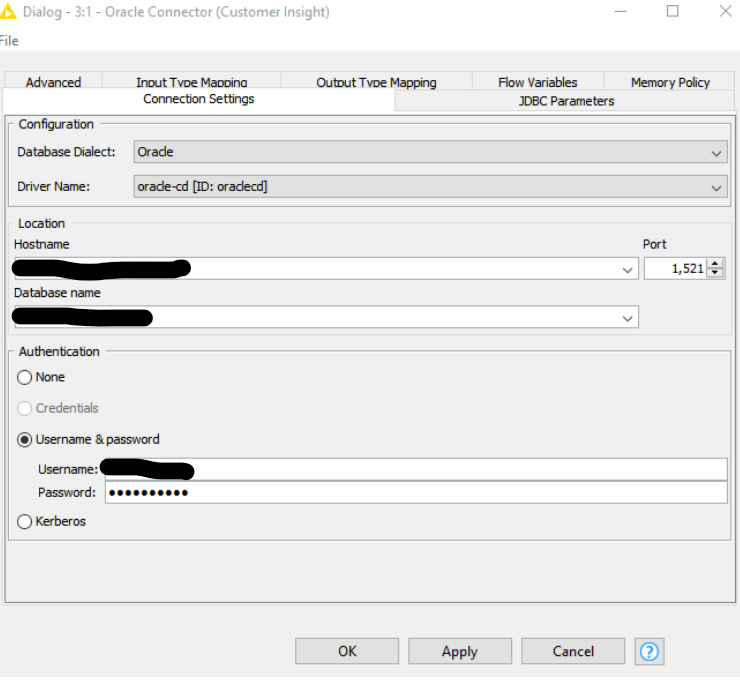Close the Oracle Connector dialog
This screenshot has width=740, height=681.
[x=725, y=11]
